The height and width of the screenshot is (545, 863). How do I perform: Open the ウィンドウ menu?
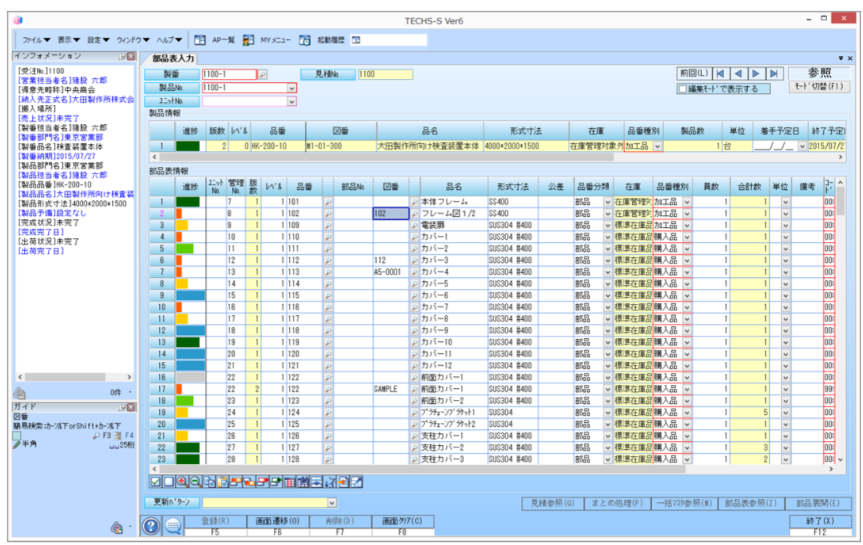click(x=133, y=40)
